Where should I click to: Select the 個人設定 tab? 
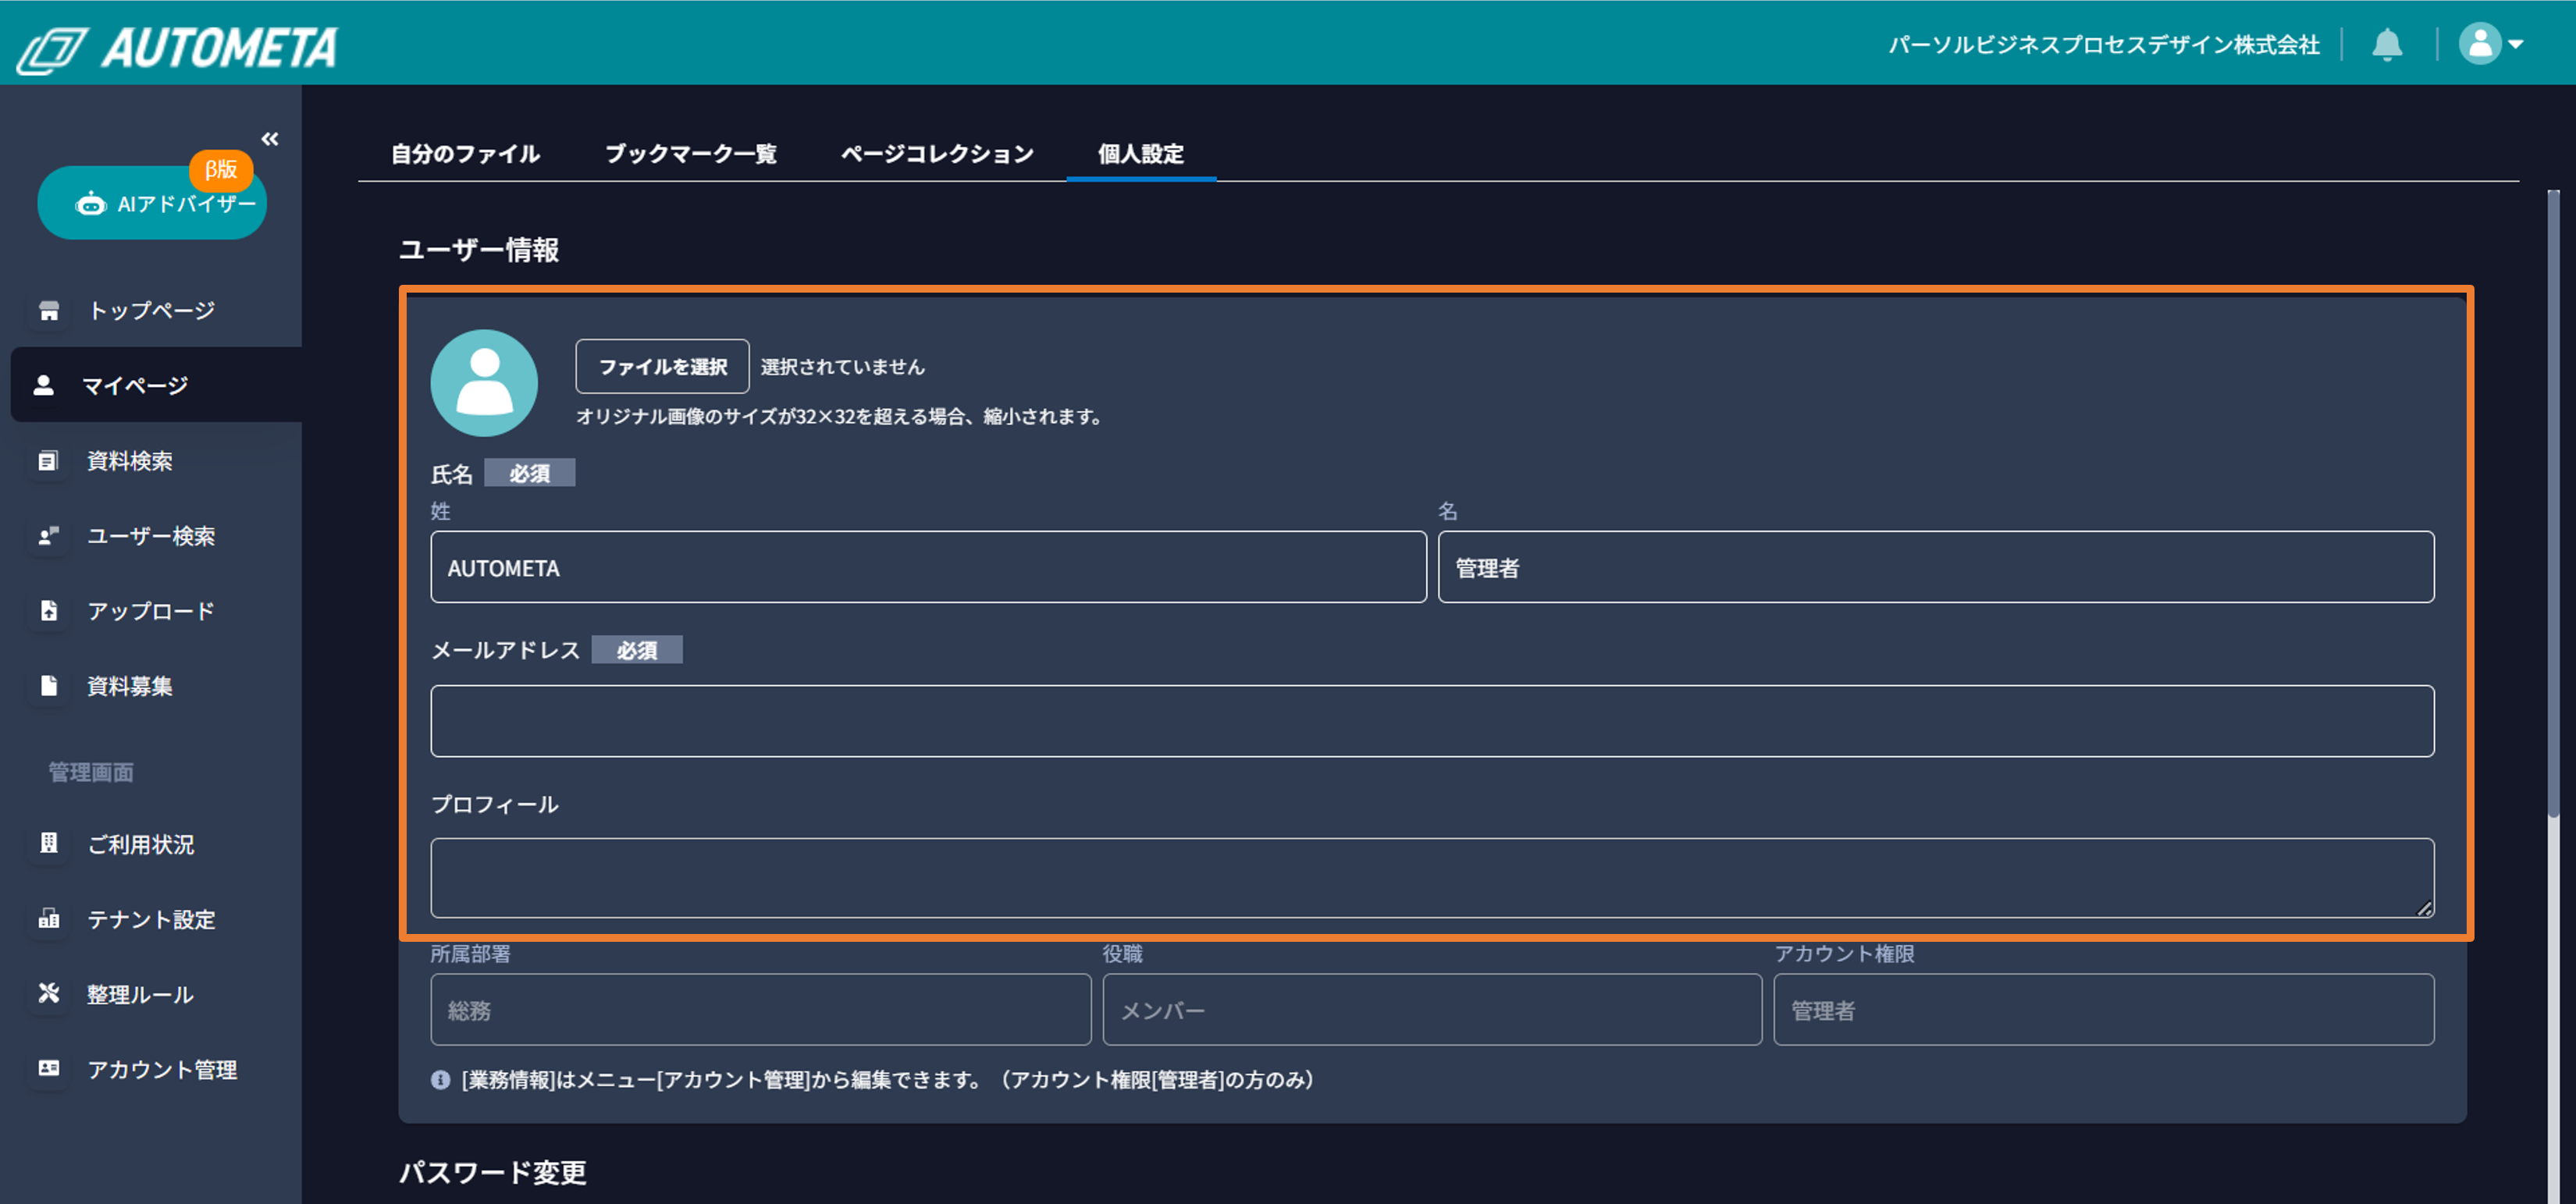[x=1141, y=154]
